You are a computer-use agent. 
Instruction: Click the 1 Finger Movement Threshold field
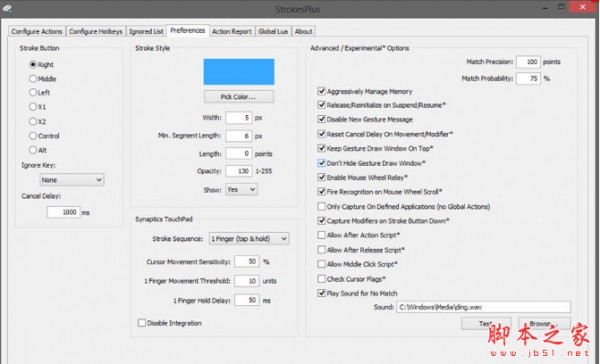247,281
